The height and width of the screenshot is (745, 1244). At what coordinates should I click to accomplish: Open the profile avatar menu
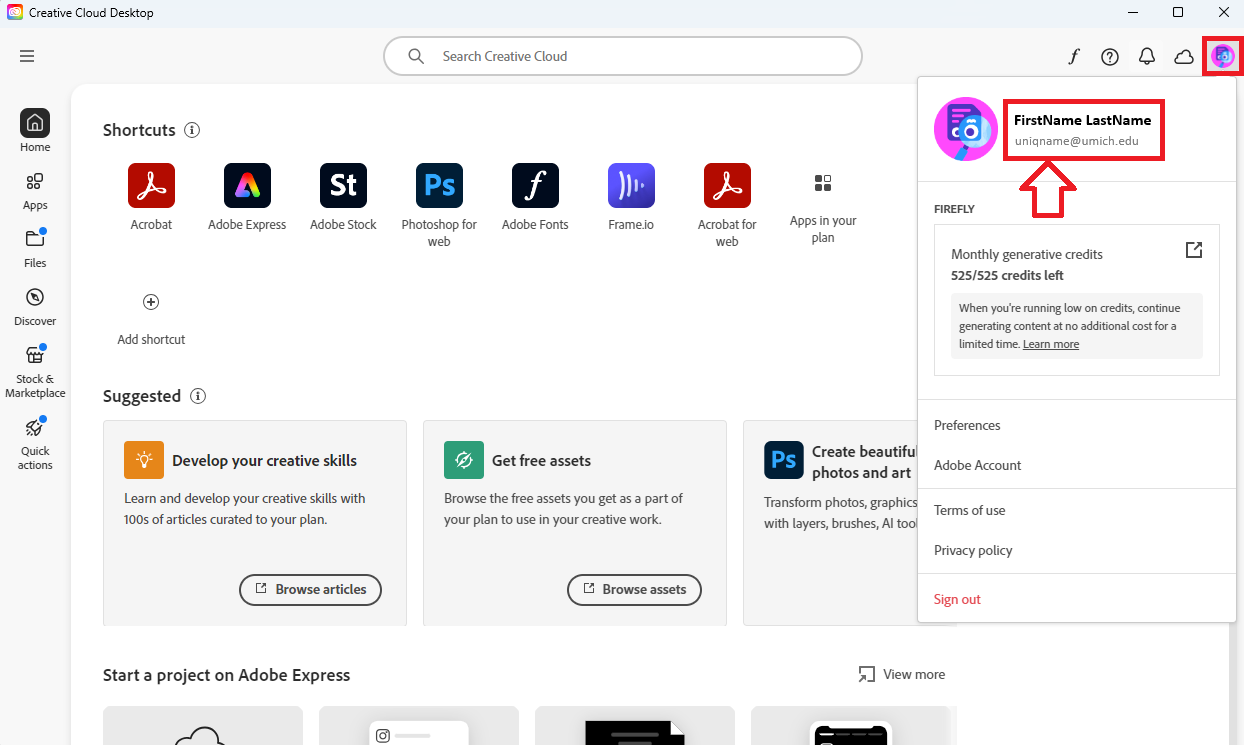(x=1222, y=56)
